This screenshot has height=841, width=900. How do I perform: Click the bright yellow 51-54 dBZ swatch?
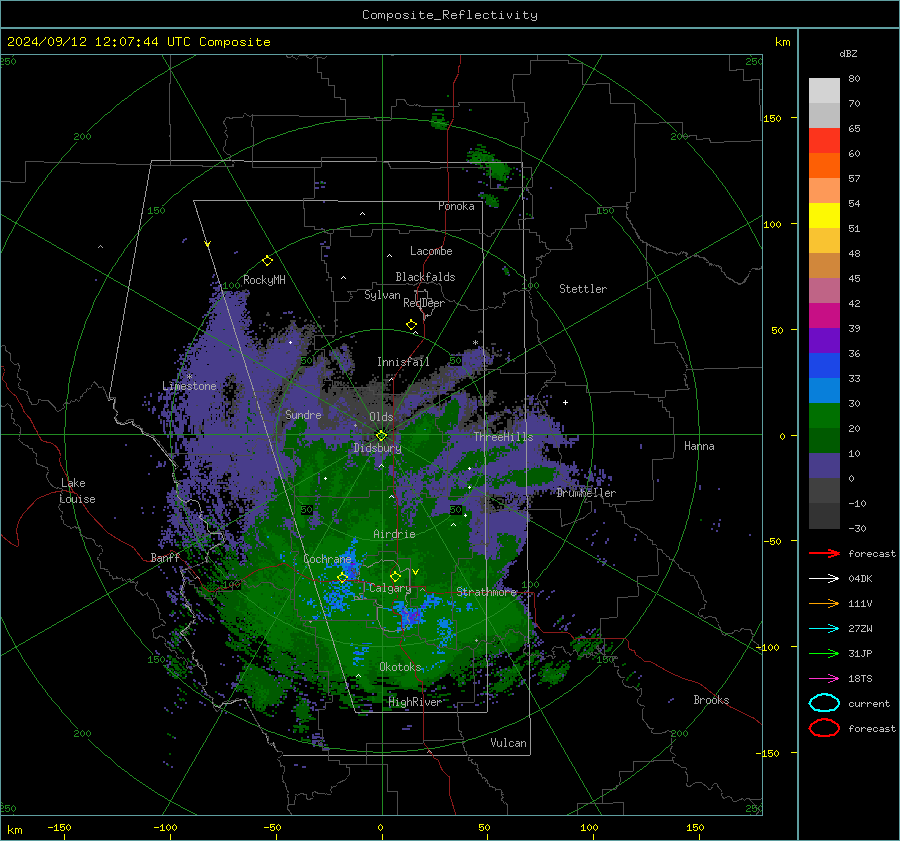(x=824, y=216)
